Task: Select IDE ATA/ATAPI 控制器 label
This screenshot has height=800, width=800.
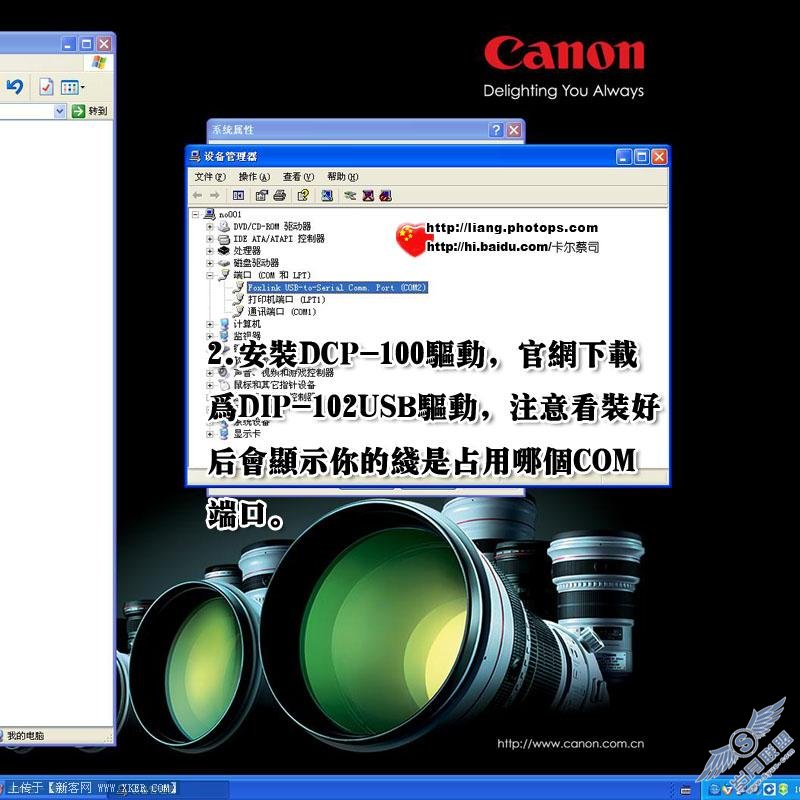Action: [279, 238]
